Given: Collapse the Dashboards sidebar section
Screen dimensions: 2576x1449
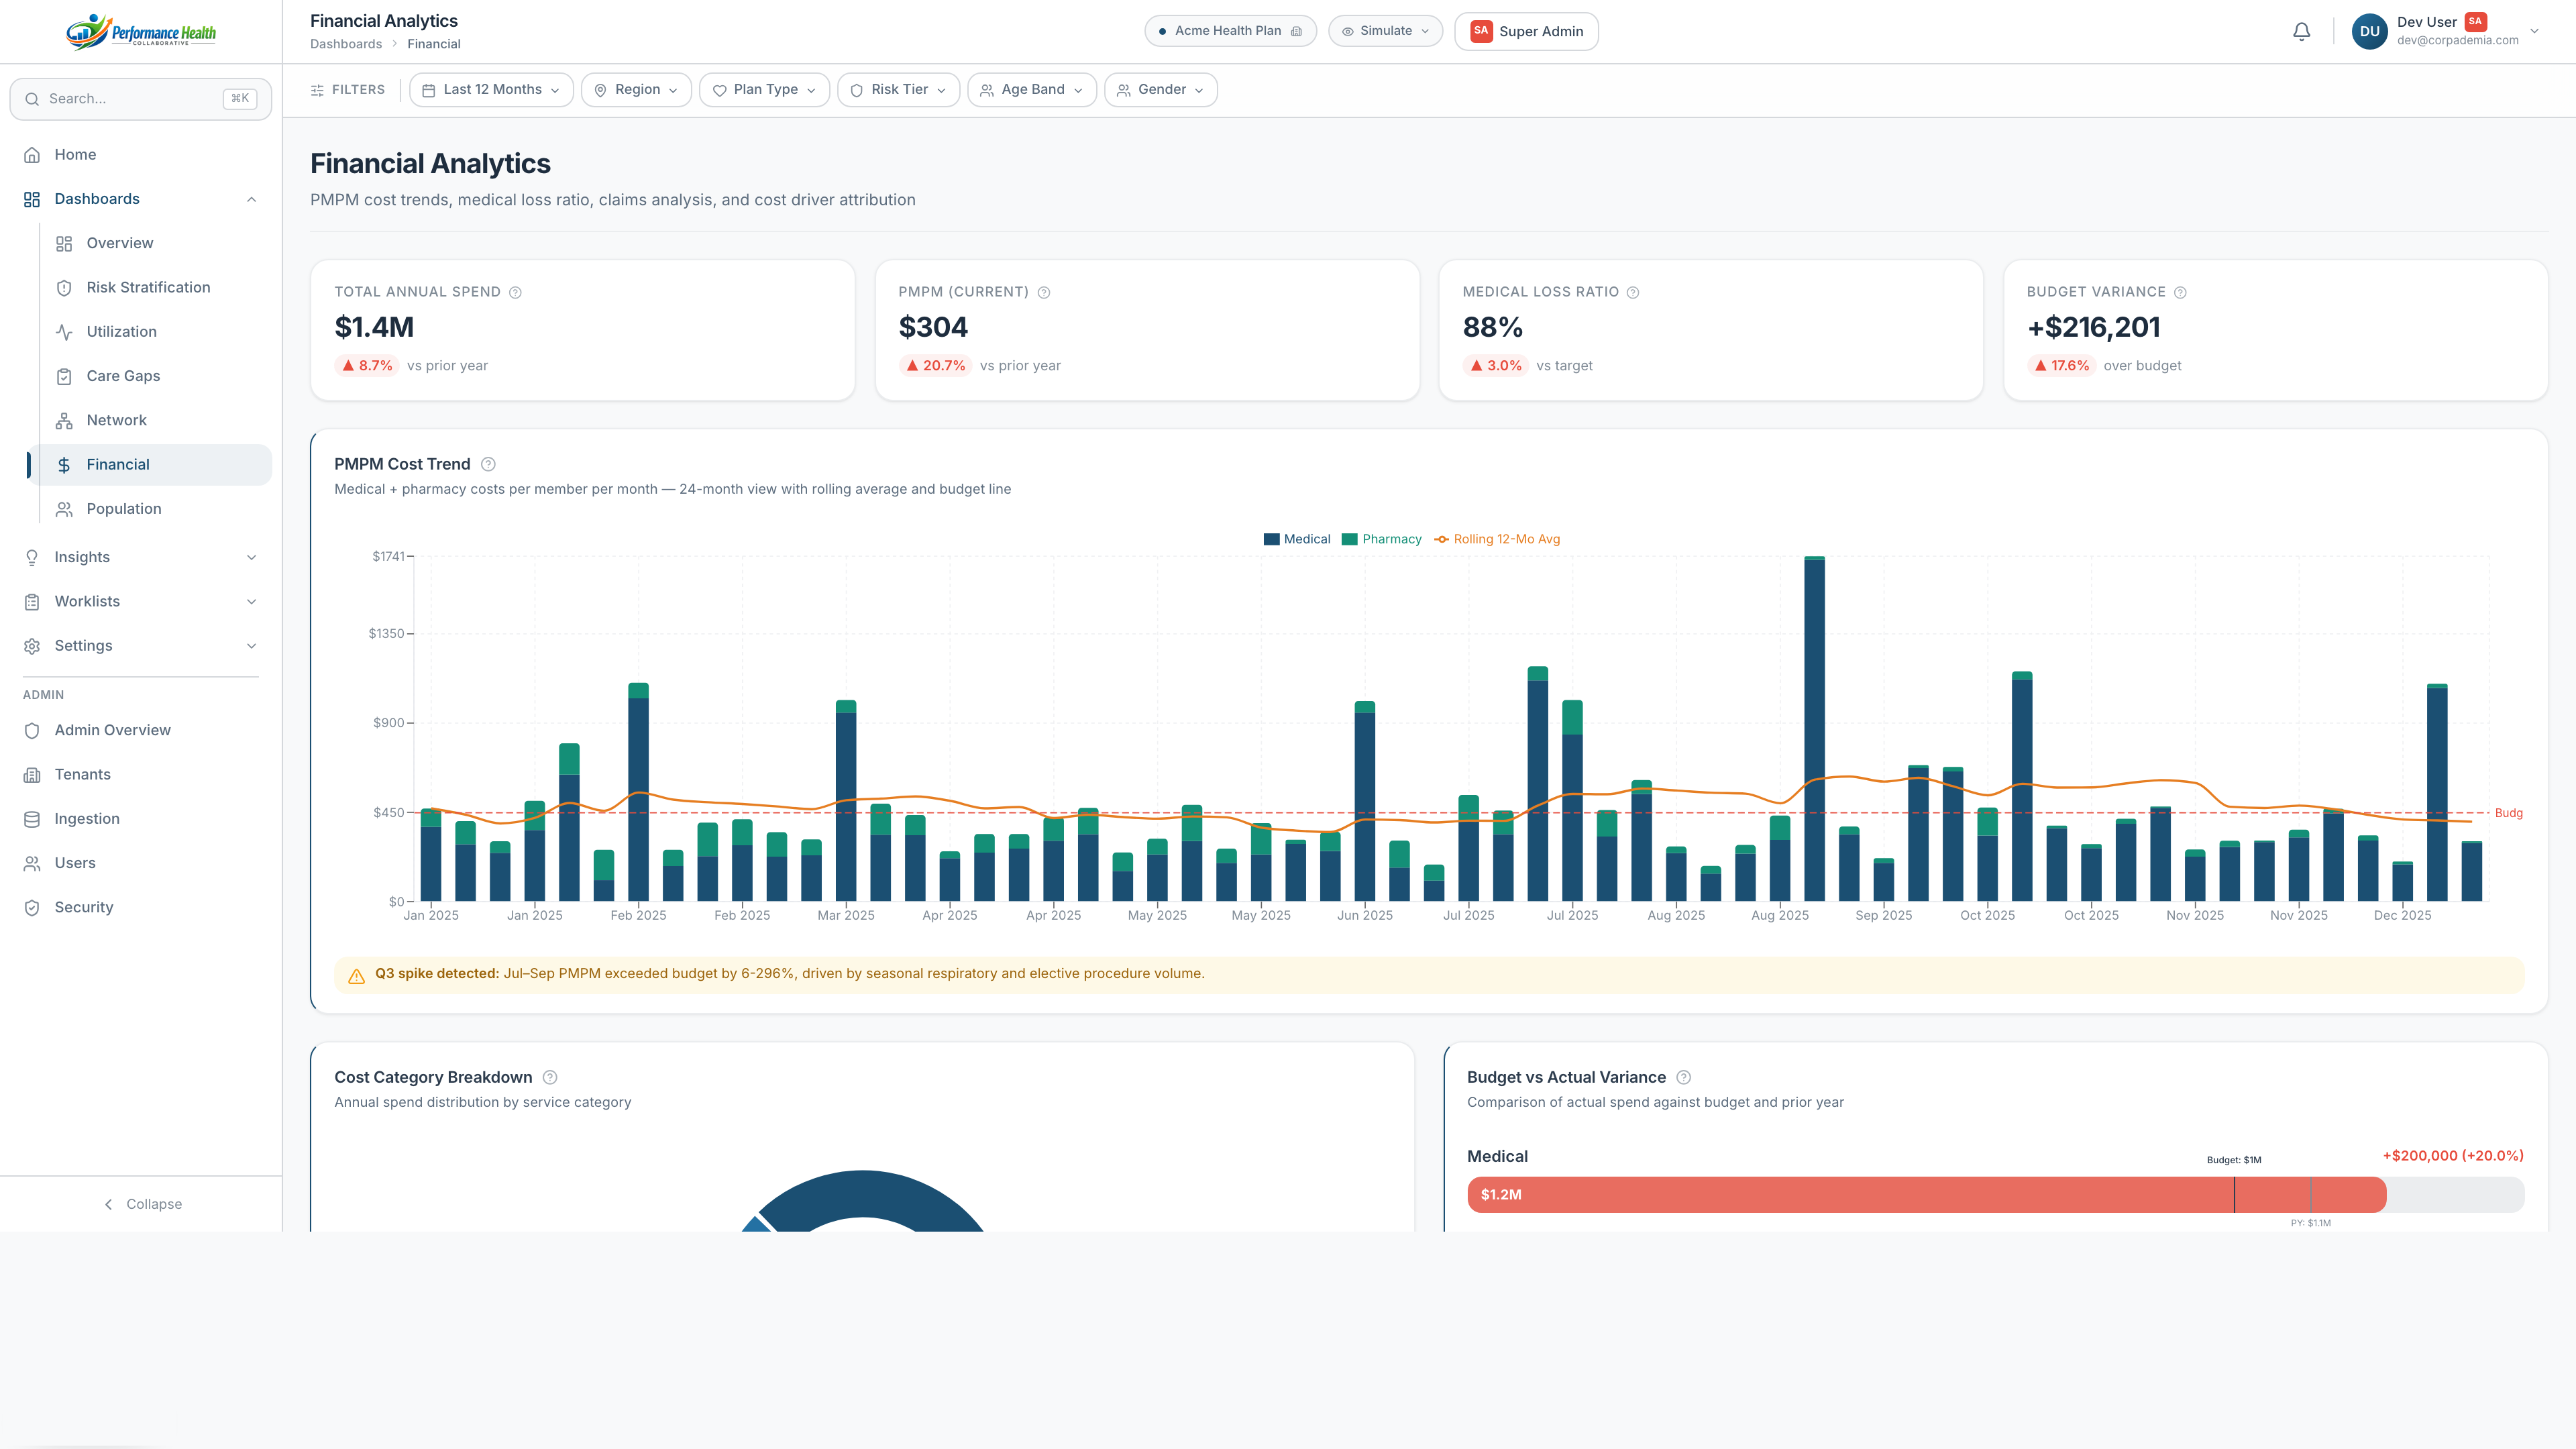Looking at the screenshot, I should point(251,199).
